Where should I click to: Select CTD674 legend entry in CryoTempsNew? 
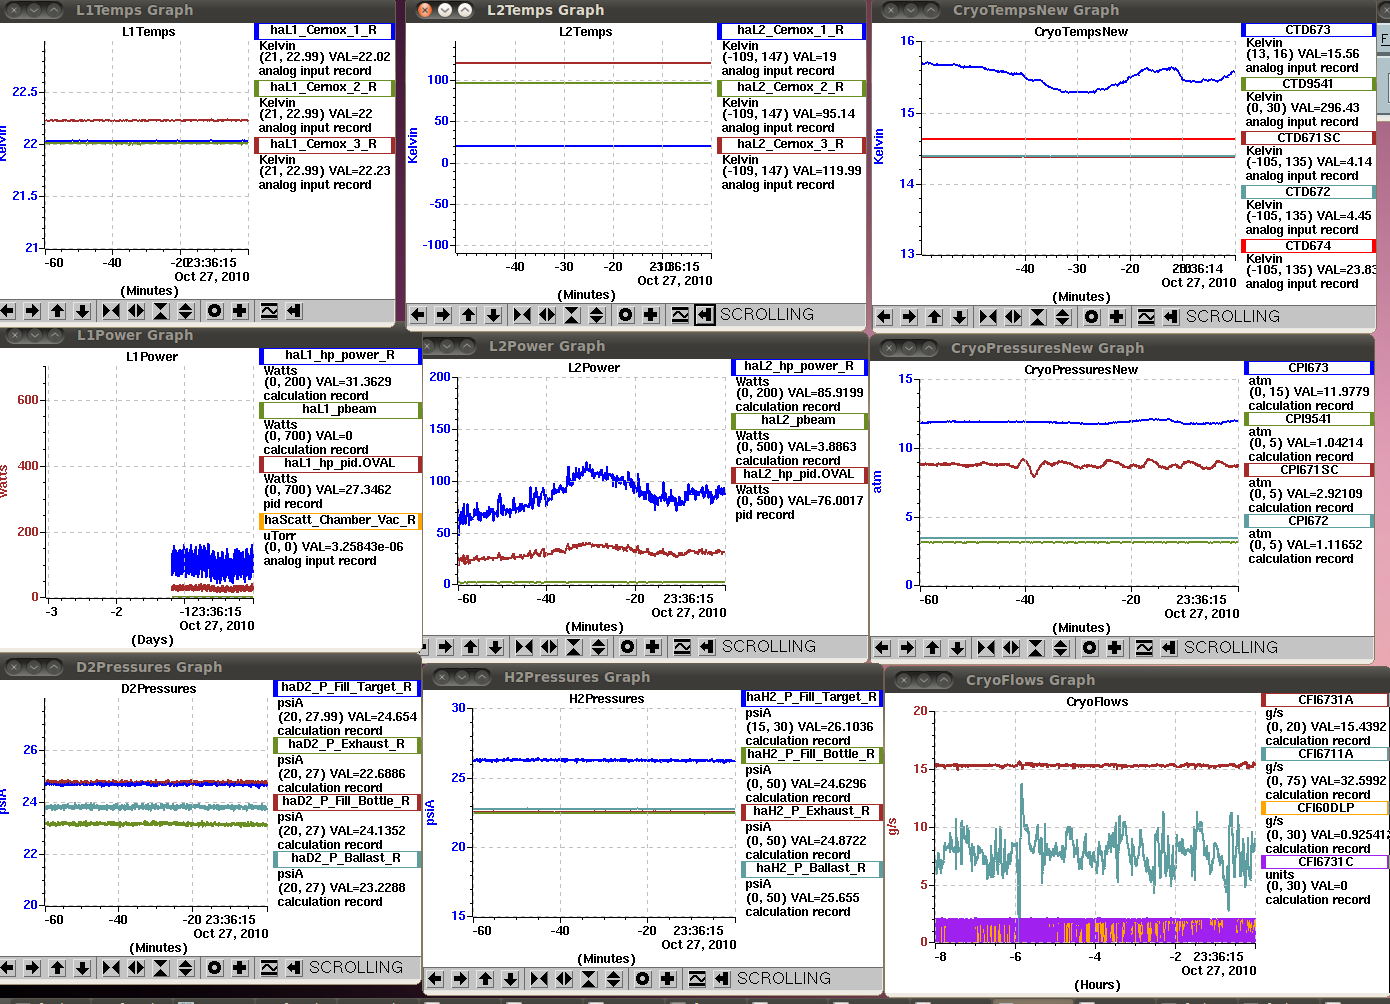click(1308, 246)
